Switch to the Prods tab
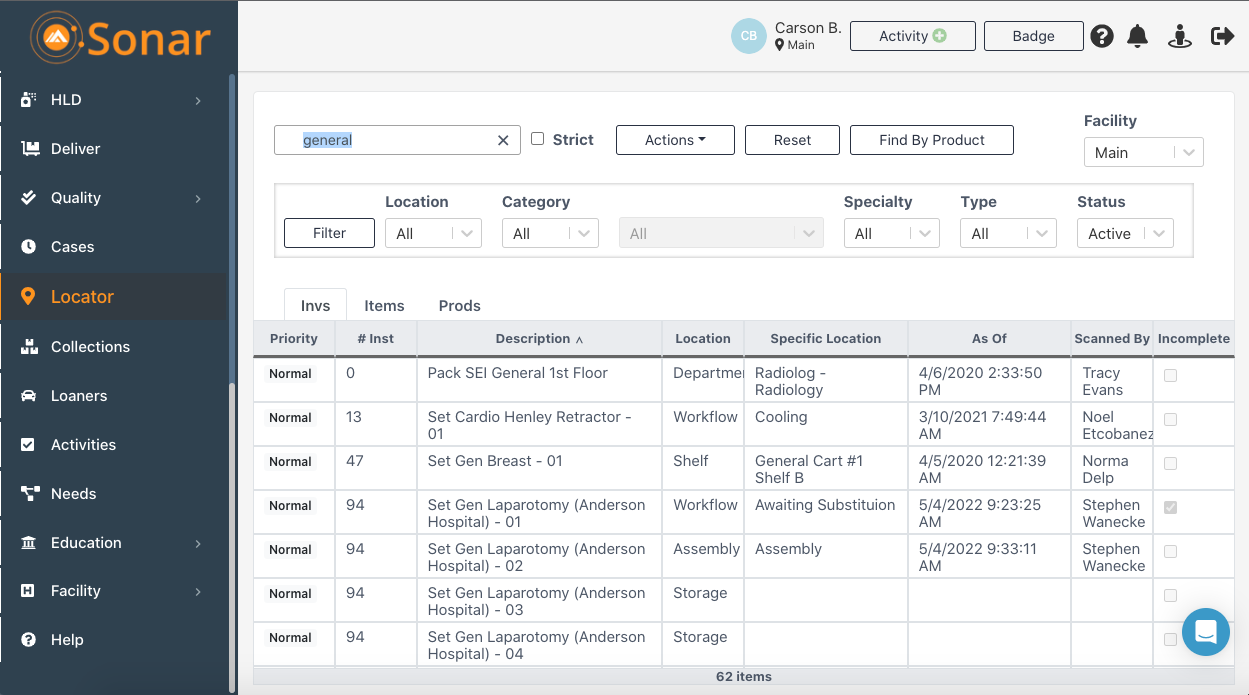 coord(459,306)
